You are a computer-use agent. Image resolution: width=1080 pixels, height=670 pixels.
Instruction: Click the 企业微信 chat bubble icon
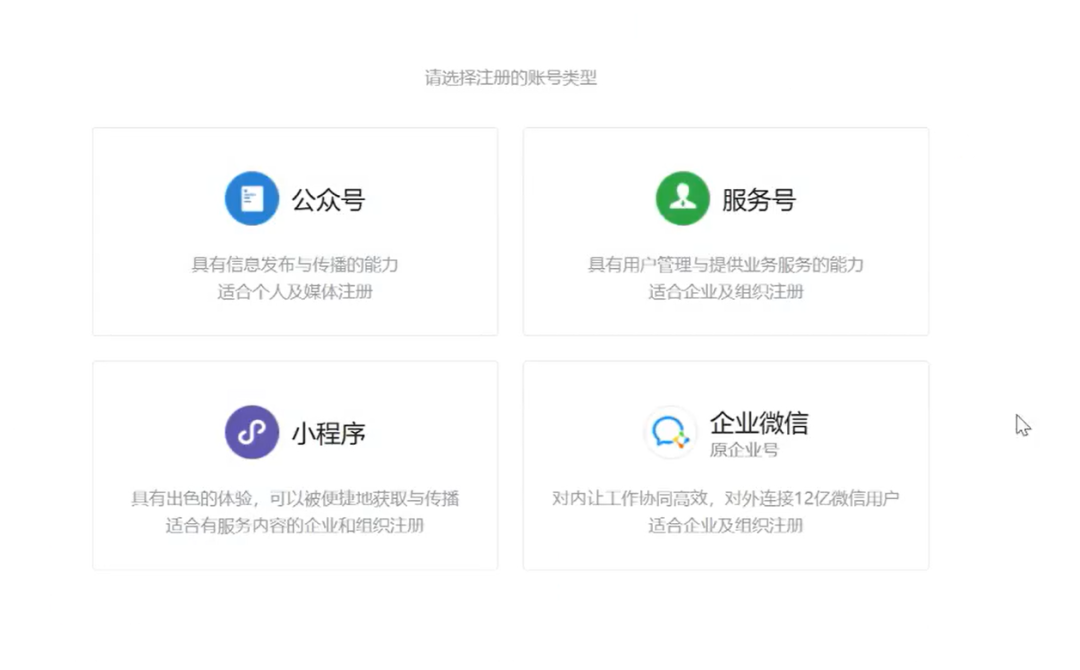(x=670, y=432)
